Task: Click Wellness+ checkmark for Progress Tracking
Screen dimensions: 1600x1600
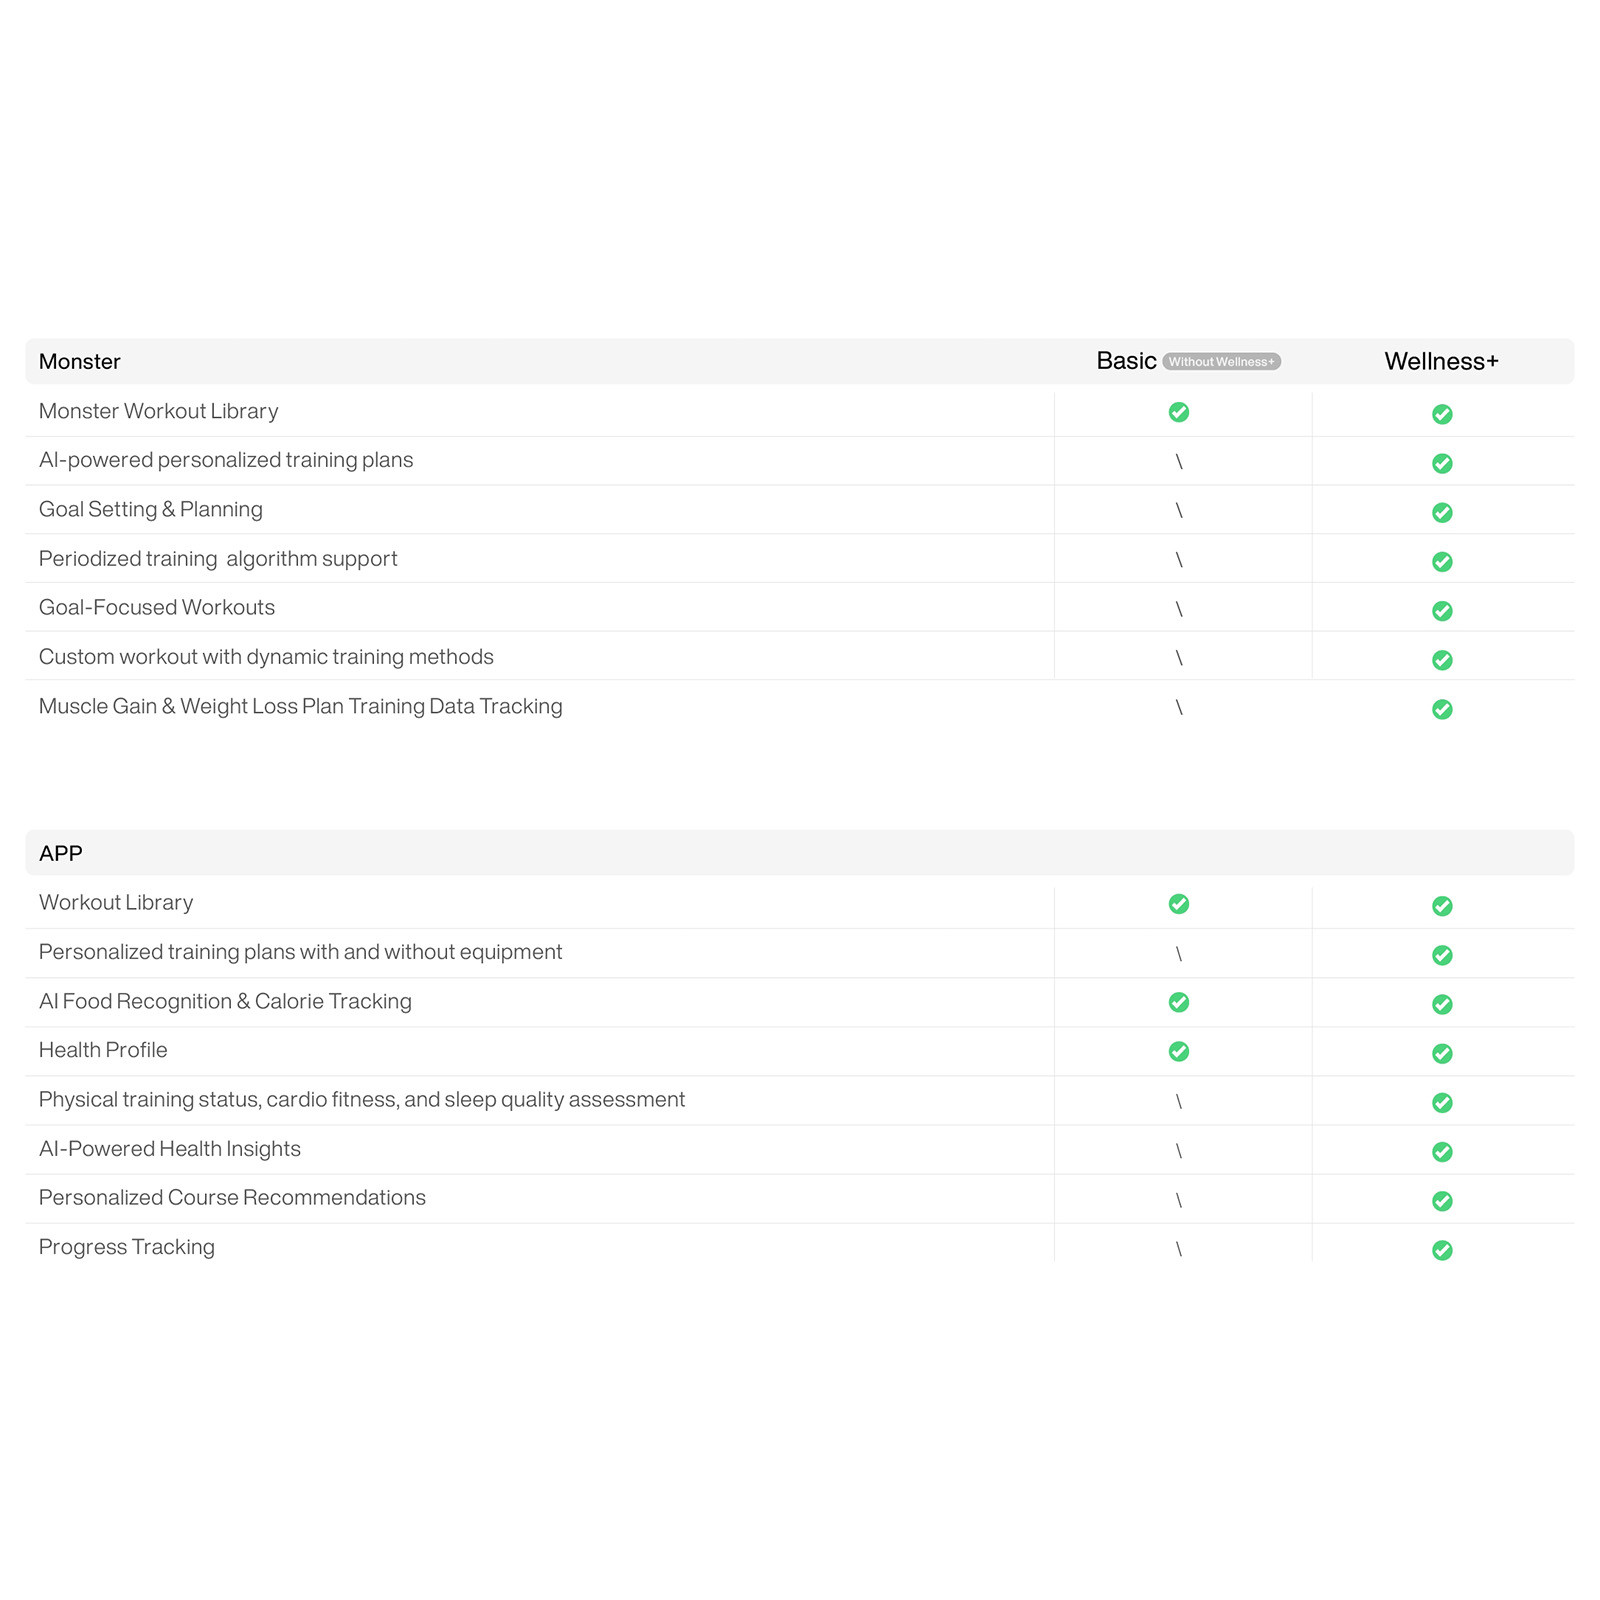Action: point(1442,1250)
